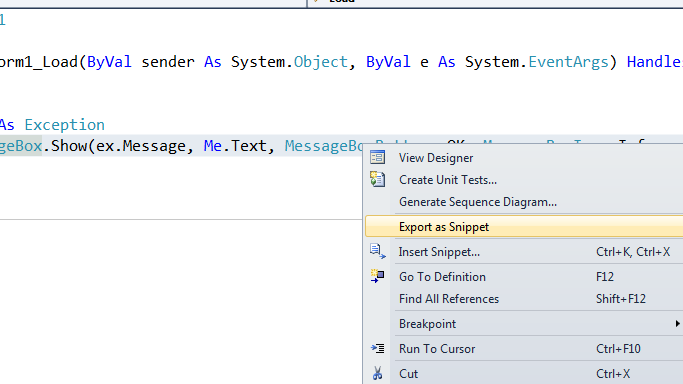683x384 pixels.
Task: Click ex.Message in the code line
Action: tap(140, 146)
